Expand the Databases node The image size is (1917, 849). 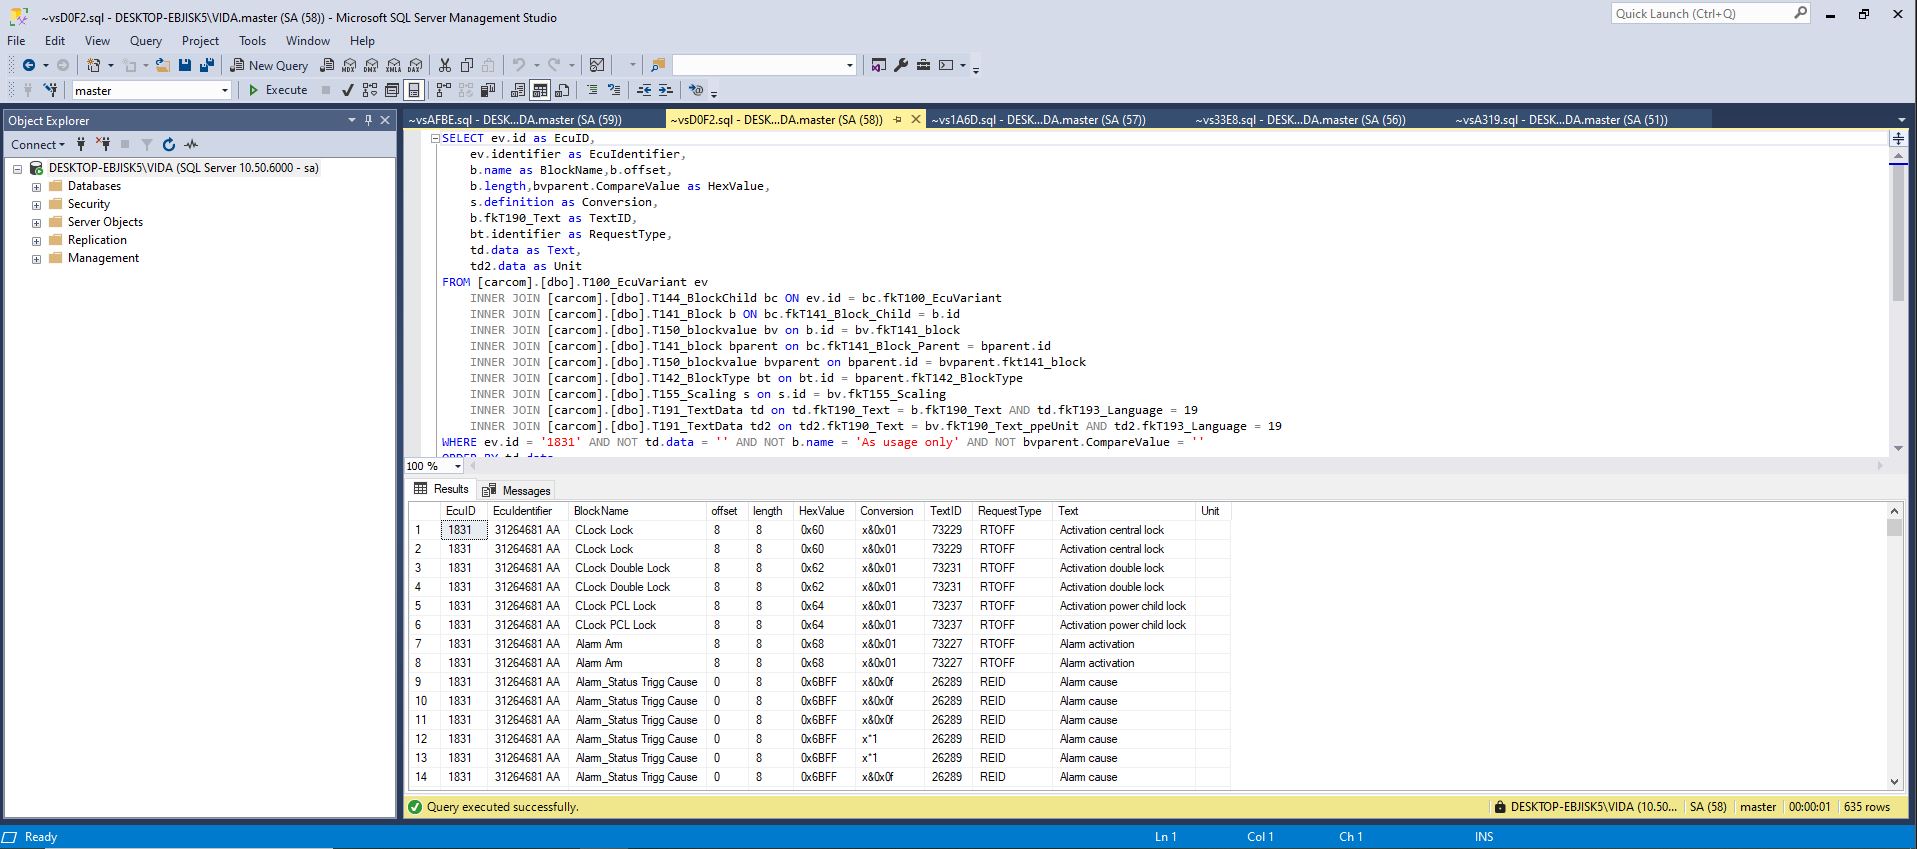click(37, 187)
